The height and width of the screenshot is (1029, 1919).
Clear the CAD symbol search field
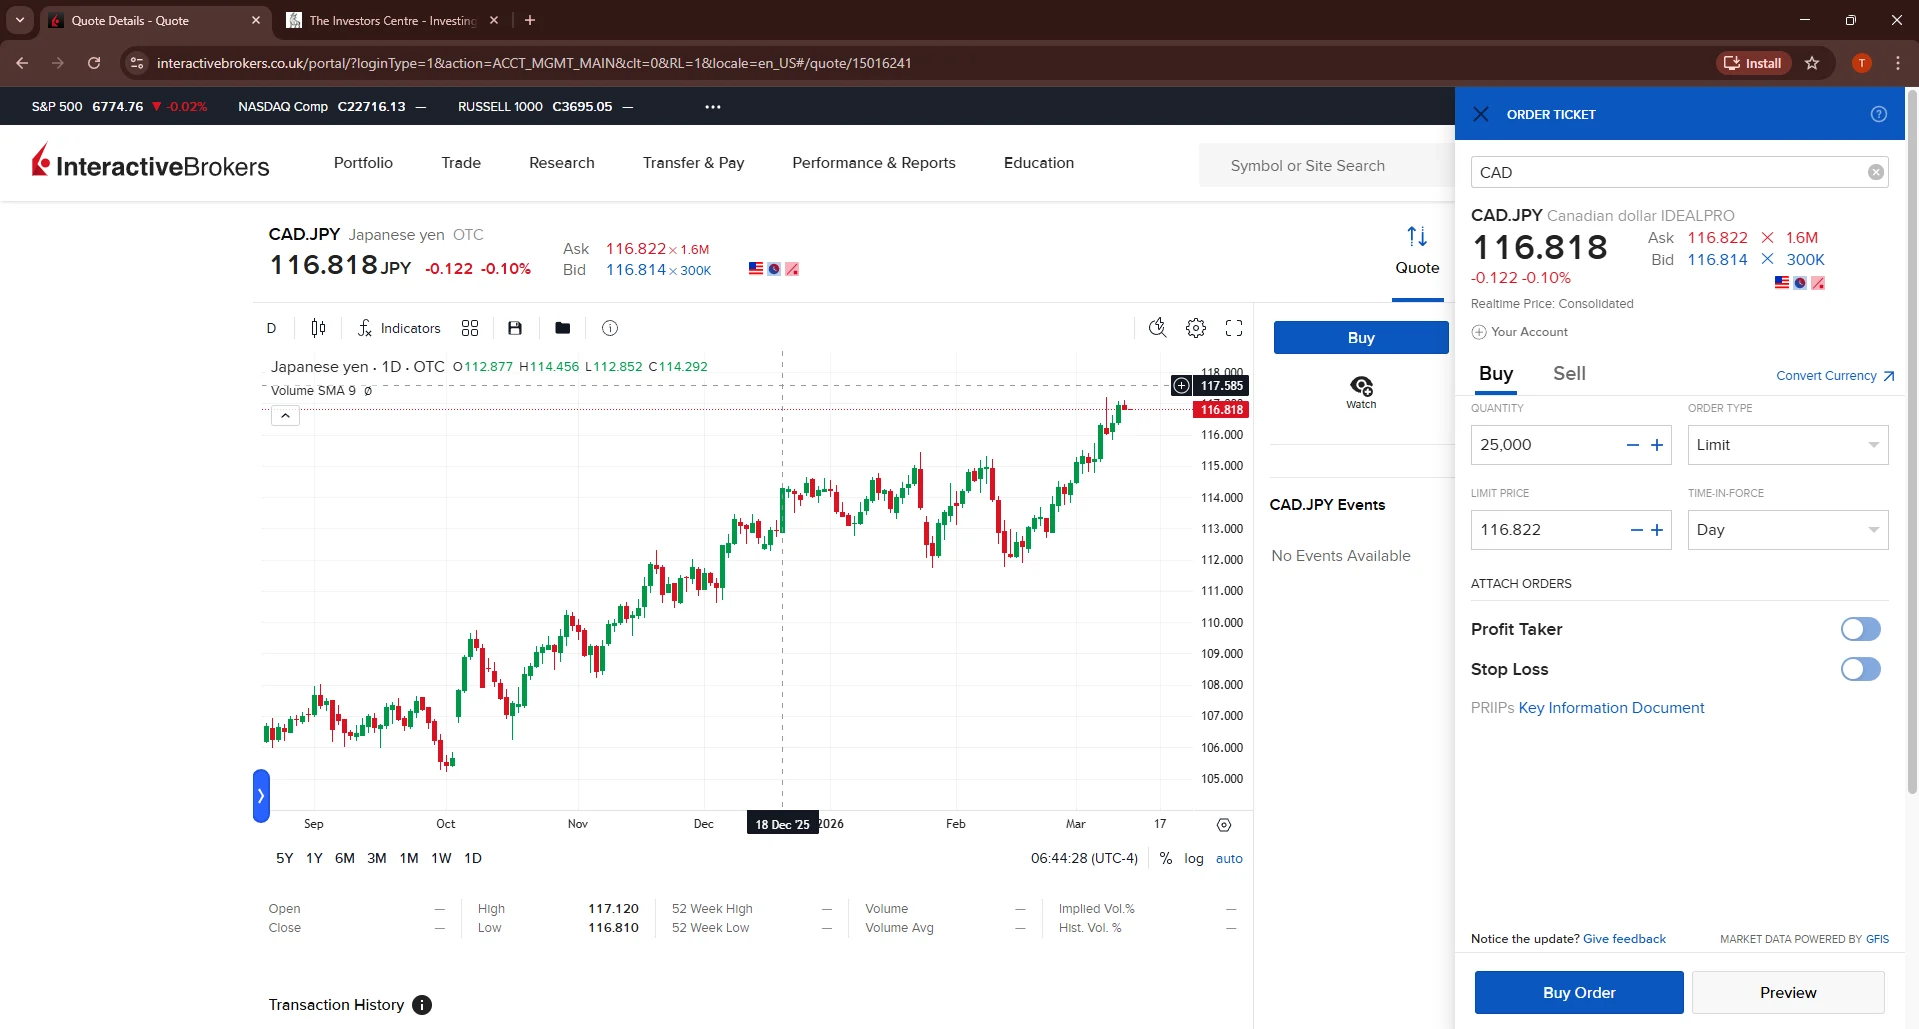click(x=1876, y=172)
